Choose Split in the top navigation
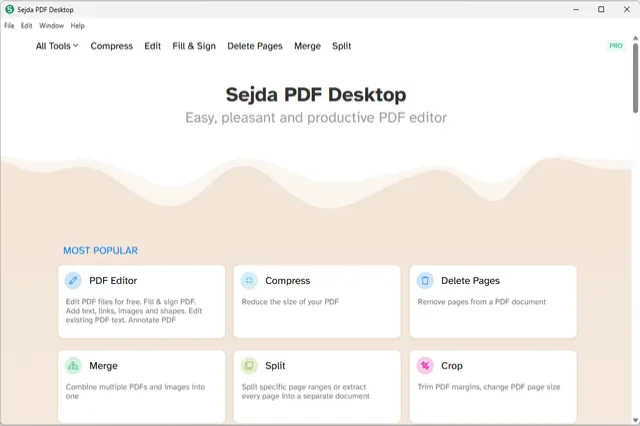The image size is (640, 426). (x=342, y=46)
